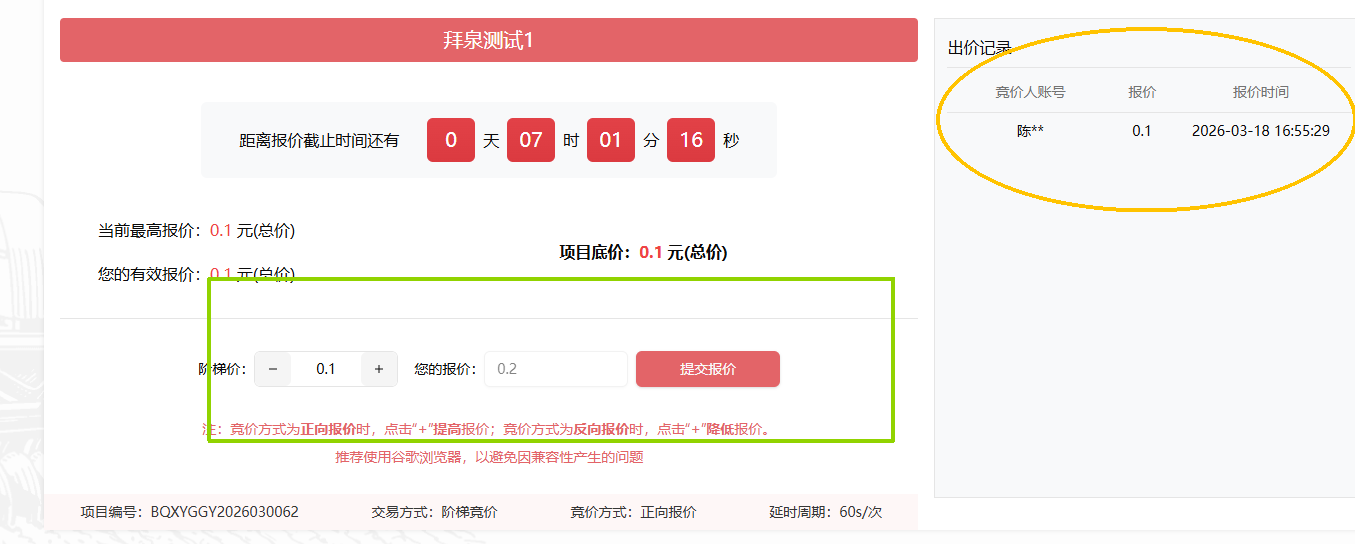The width and height of the screenshot is (1355, 544).
Task: Click the 项目底价 price text
Action: pyautogui.click(x=643, y=253)
